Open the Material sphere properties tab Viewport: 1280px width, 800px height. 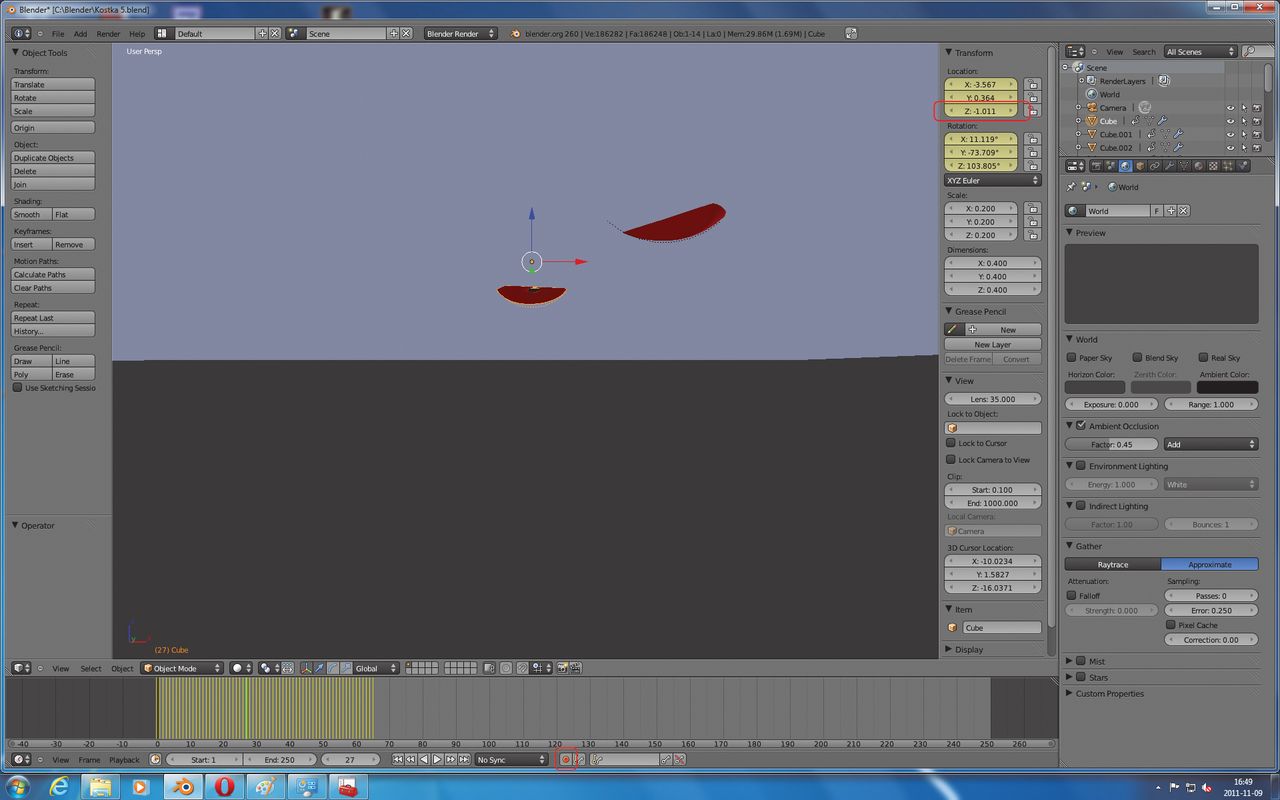pos(1198,166)
